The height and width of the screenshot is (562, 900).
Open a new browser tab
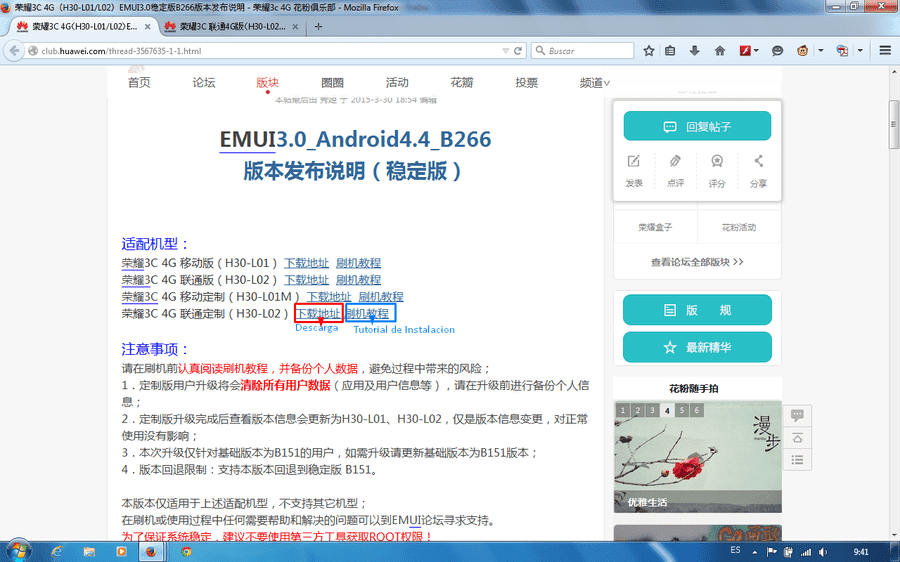click(x=319, y=26)
